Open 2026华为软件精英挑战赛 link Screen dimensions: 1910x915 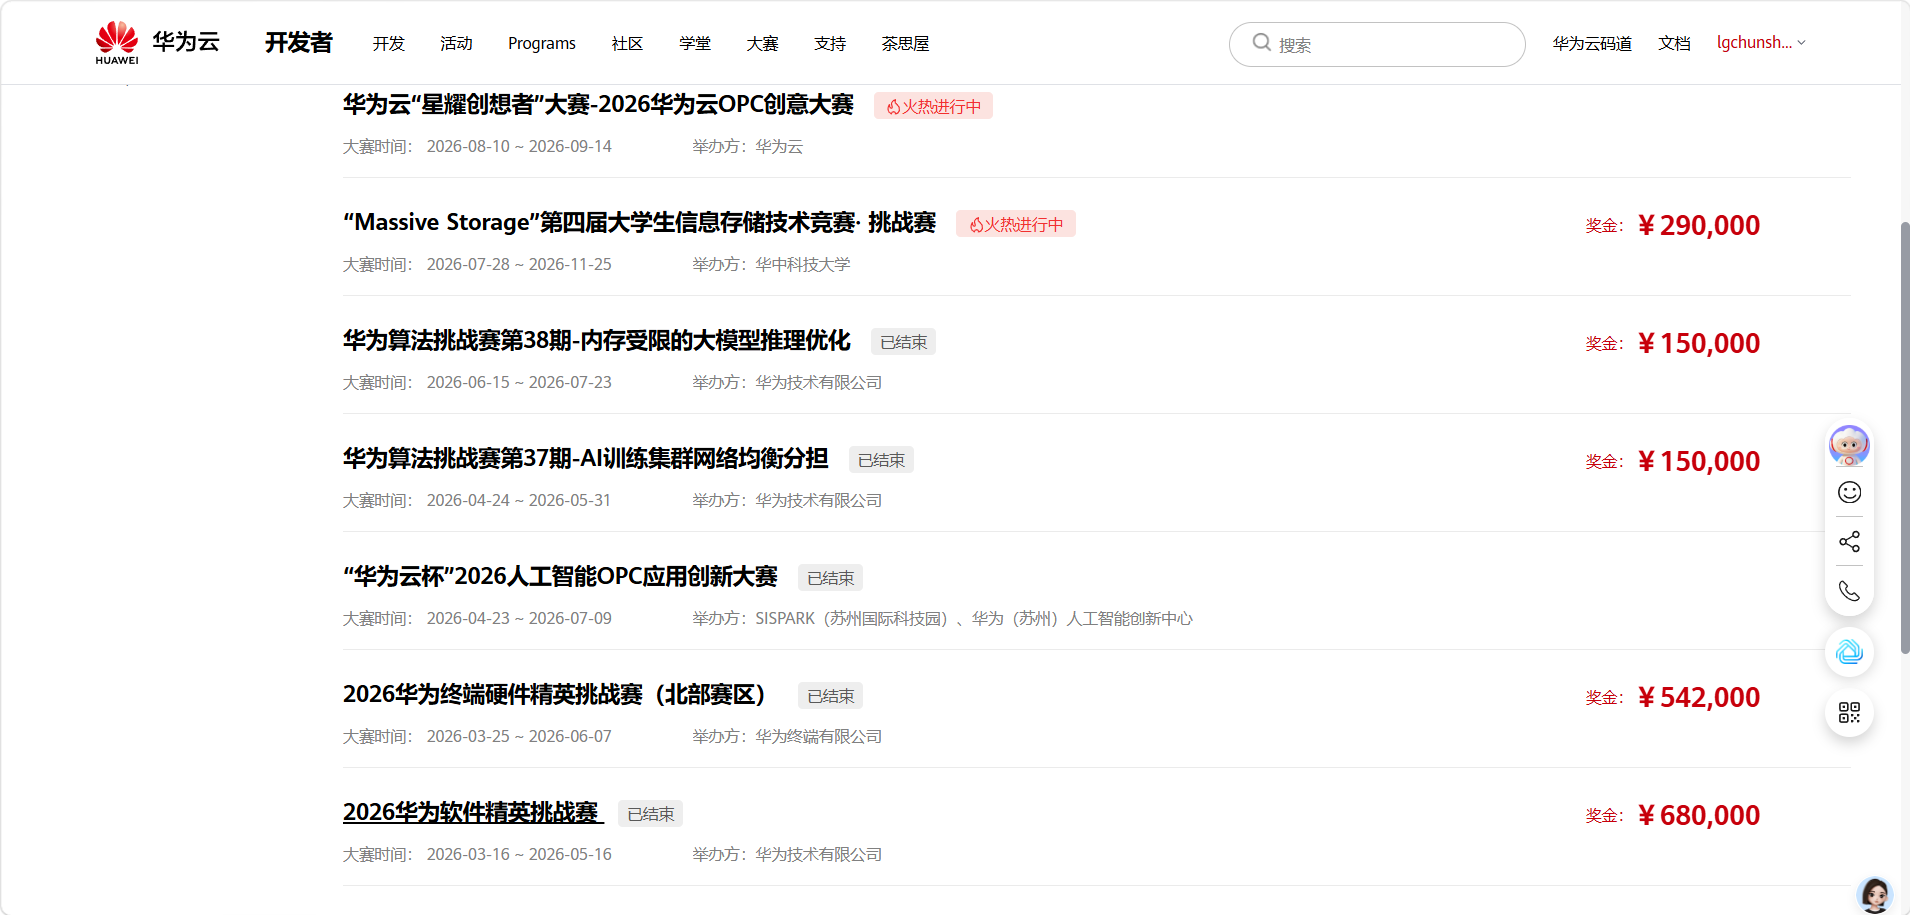(x=471, y=812)
